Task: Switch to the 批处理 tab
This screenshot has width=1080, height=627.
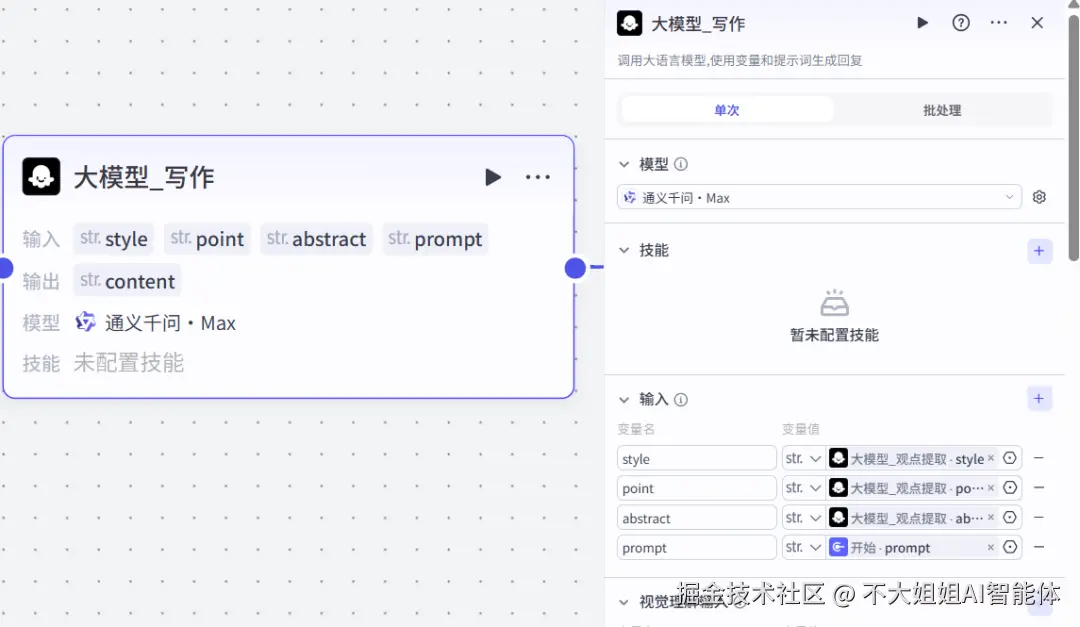Action: (942, 110)
